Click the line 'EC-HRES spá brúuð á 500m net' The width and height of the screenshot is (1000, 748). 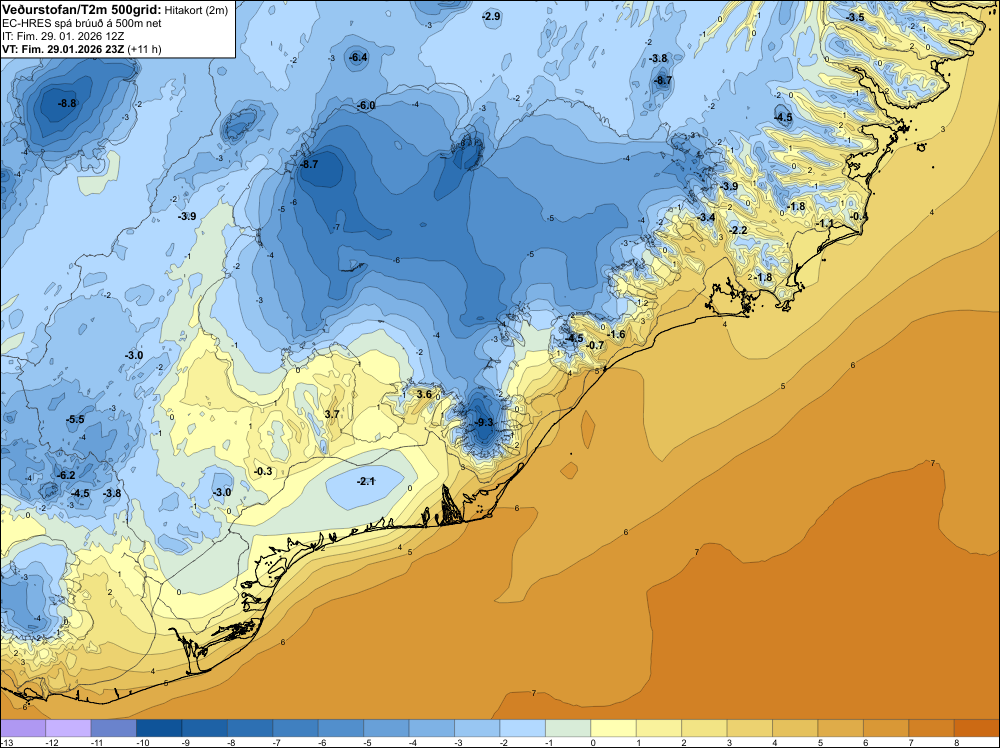click(82, 23)
